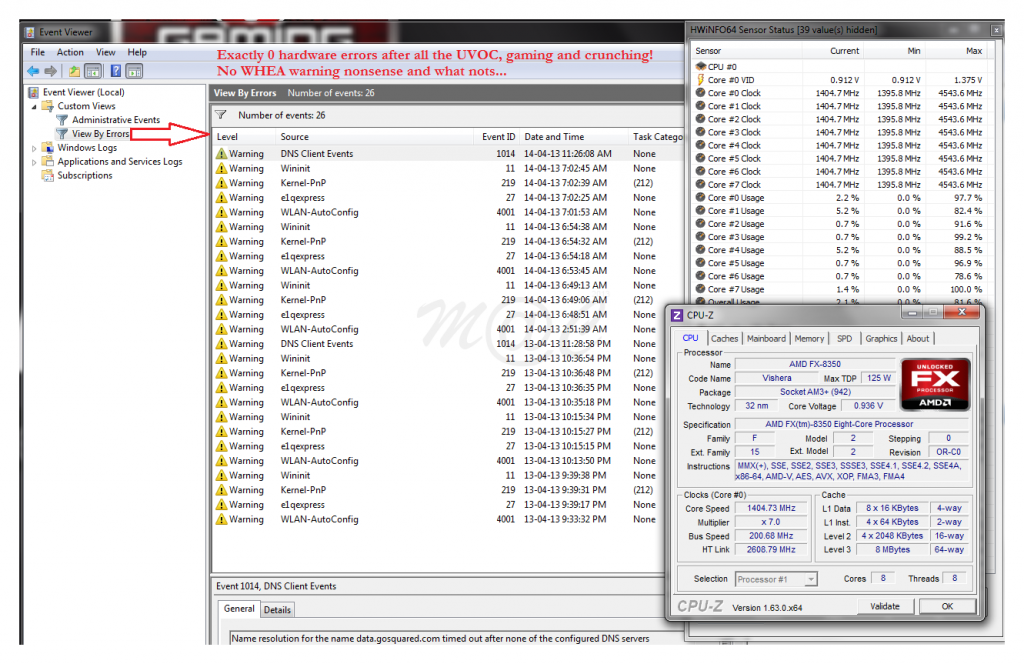This screenshot has height=663, width=1024.
Task: Click the filter funnel icon above events
Action: tap(222, 115)
